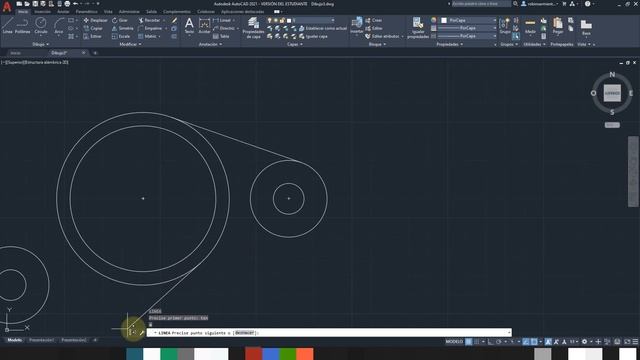Image resolution: width=640 pixels, height=360 pixels.
Task: Click Establecer como actual button
Action: (x=323, y=28)
